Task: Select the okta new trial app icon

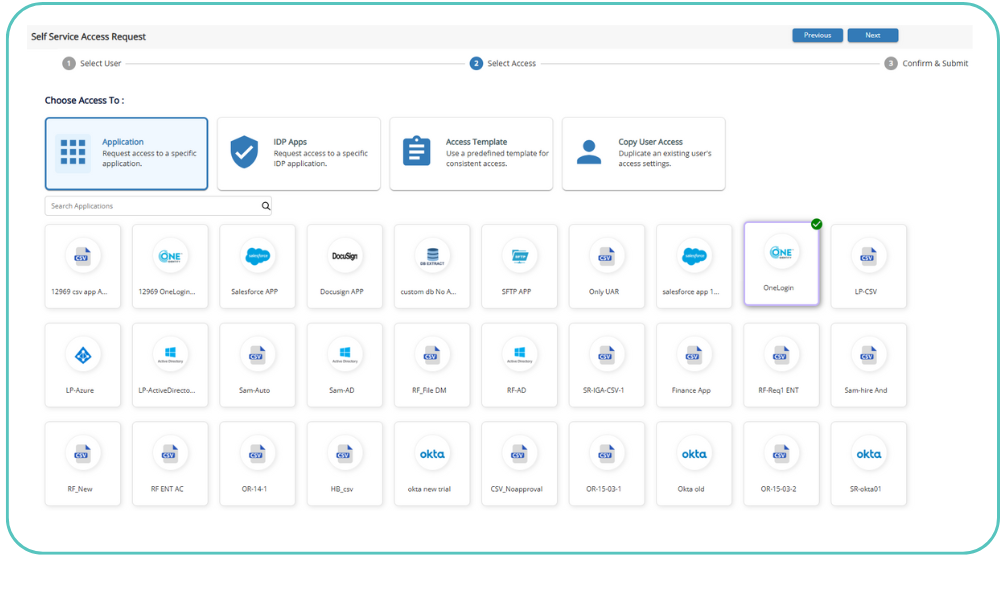Action: (x=432, y=453)
